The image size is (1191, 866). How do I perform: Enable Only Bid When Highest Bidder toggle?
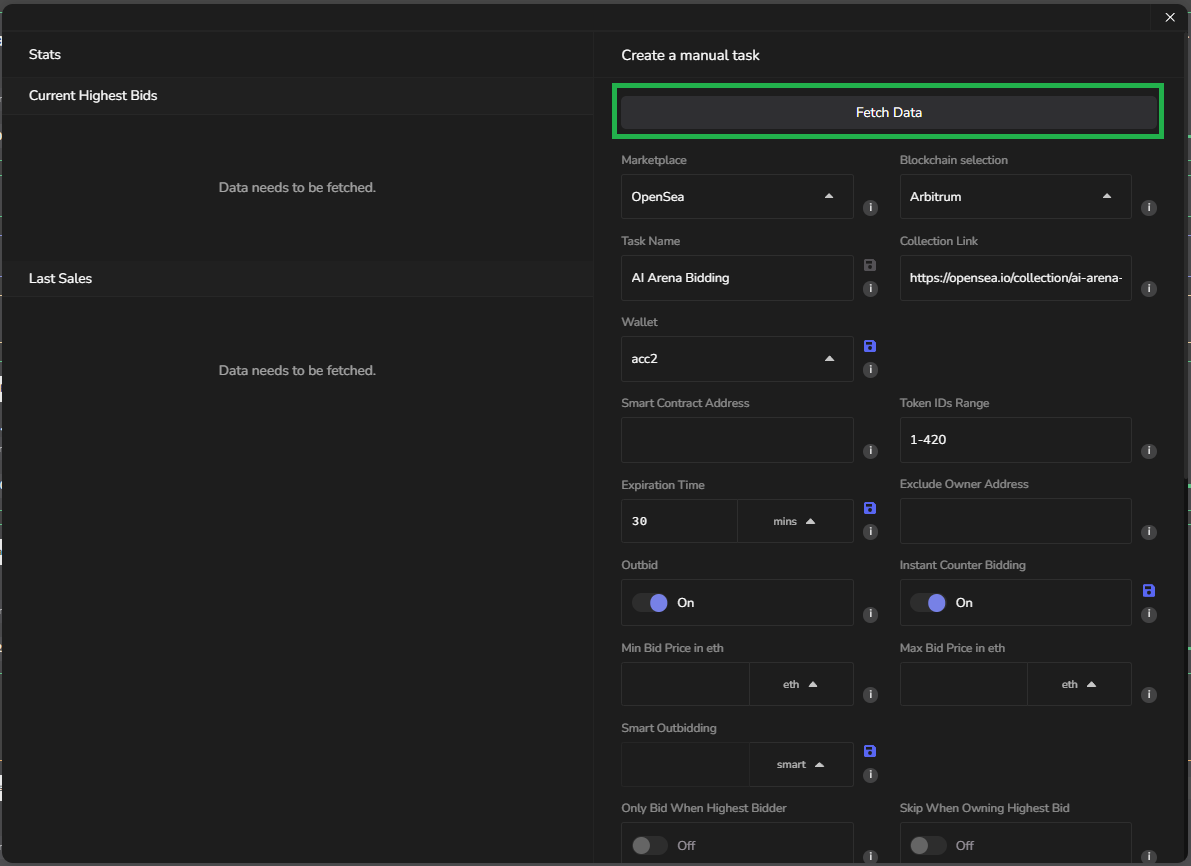coord(650,846)
